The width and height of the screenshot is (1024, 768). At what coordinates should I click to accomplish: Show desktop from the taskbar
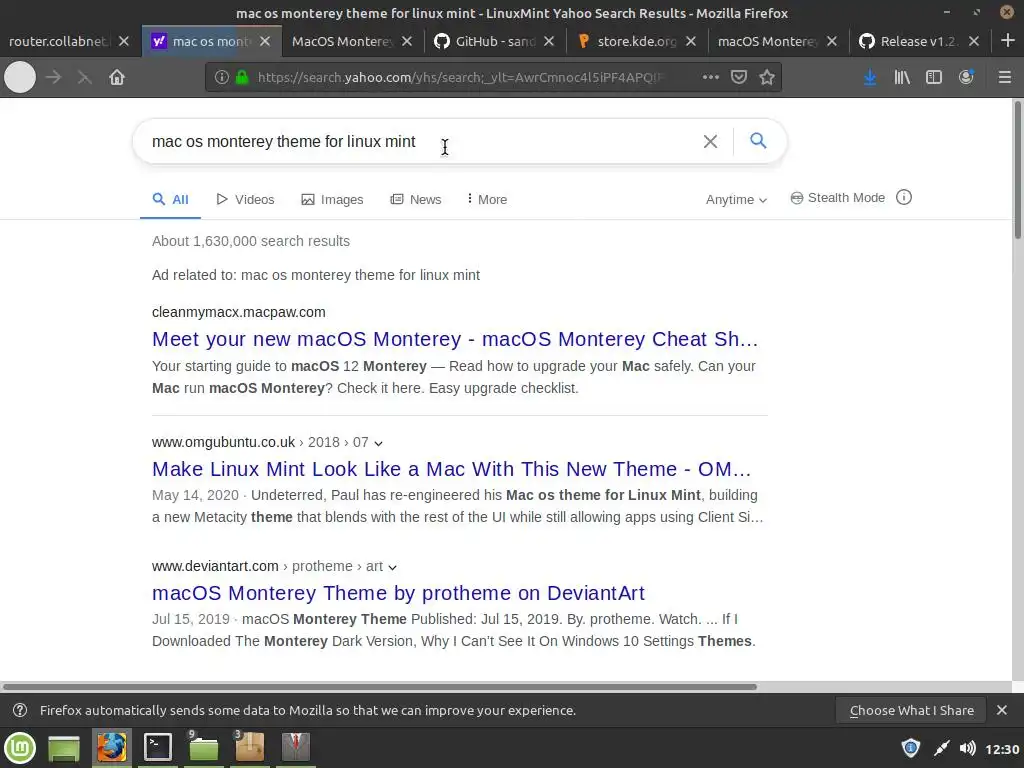(x=64, y=748)
